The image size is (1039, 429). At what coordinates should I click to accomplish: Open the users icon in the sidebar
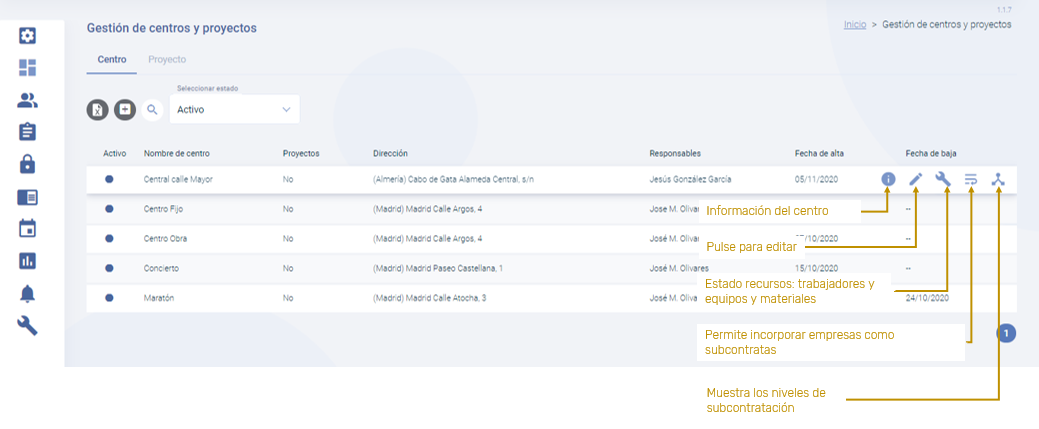[28, 100]
